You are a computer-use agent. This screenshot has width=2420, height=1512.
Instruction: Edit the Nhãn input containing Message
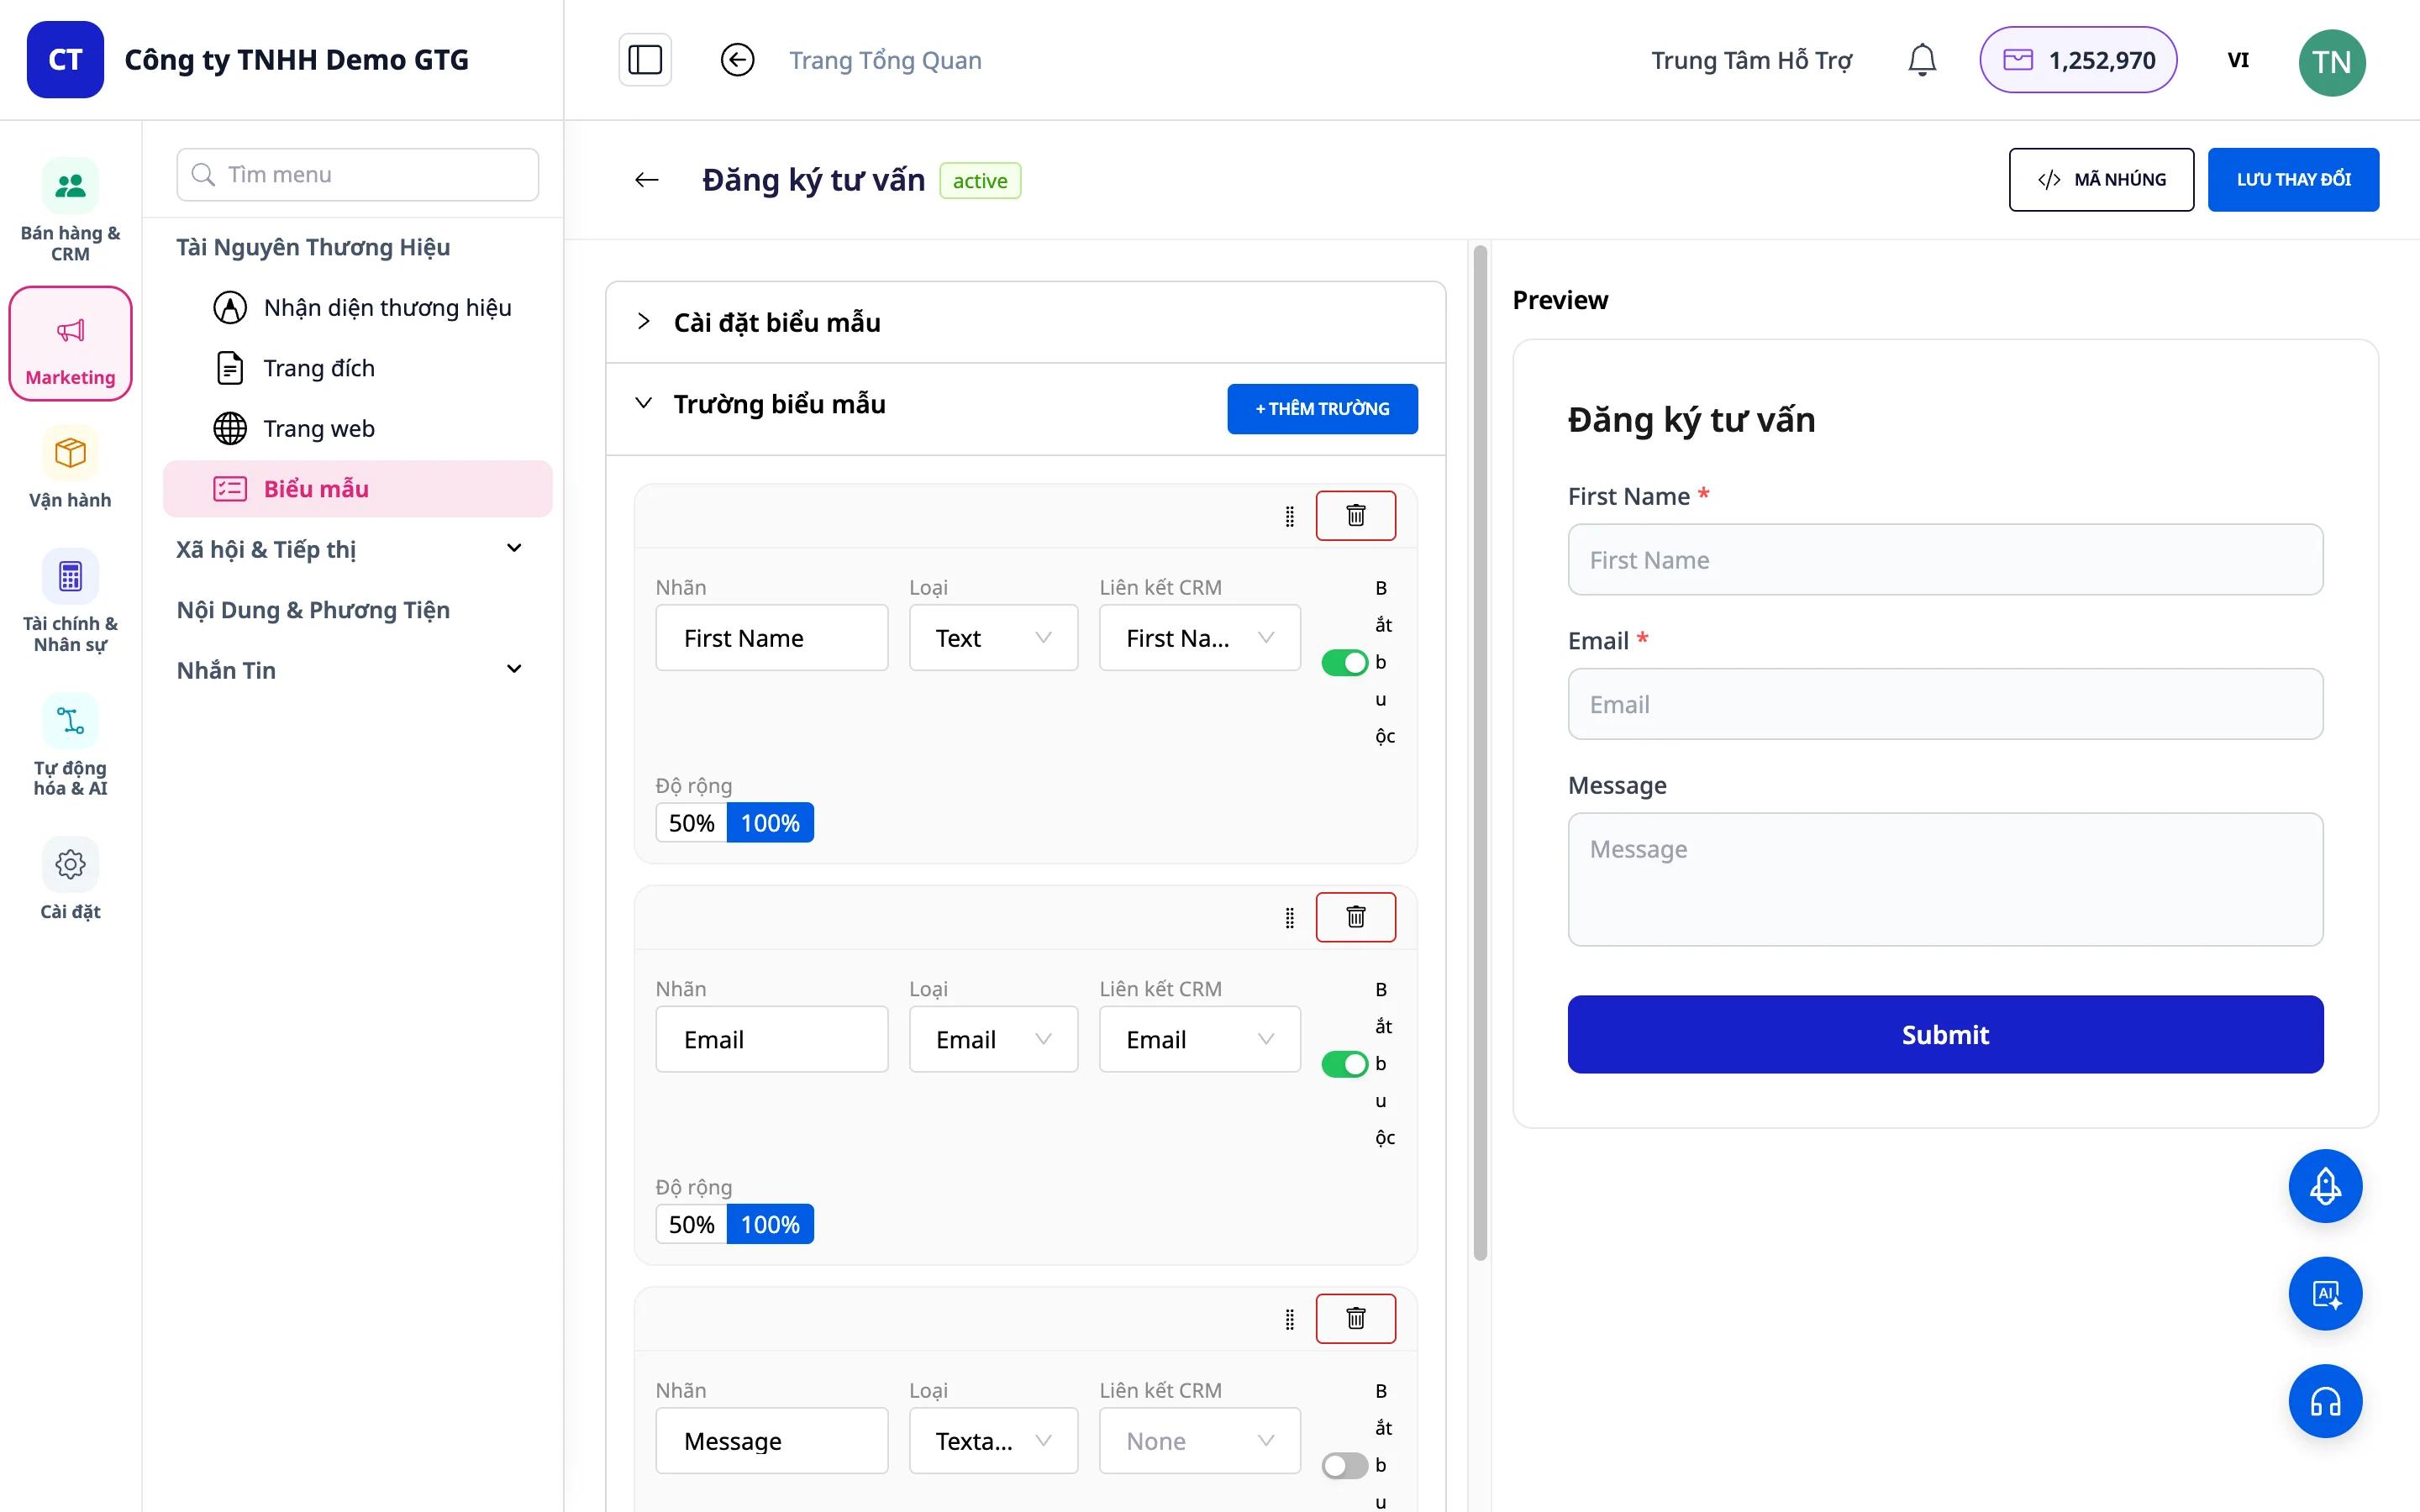[771, 1441]
